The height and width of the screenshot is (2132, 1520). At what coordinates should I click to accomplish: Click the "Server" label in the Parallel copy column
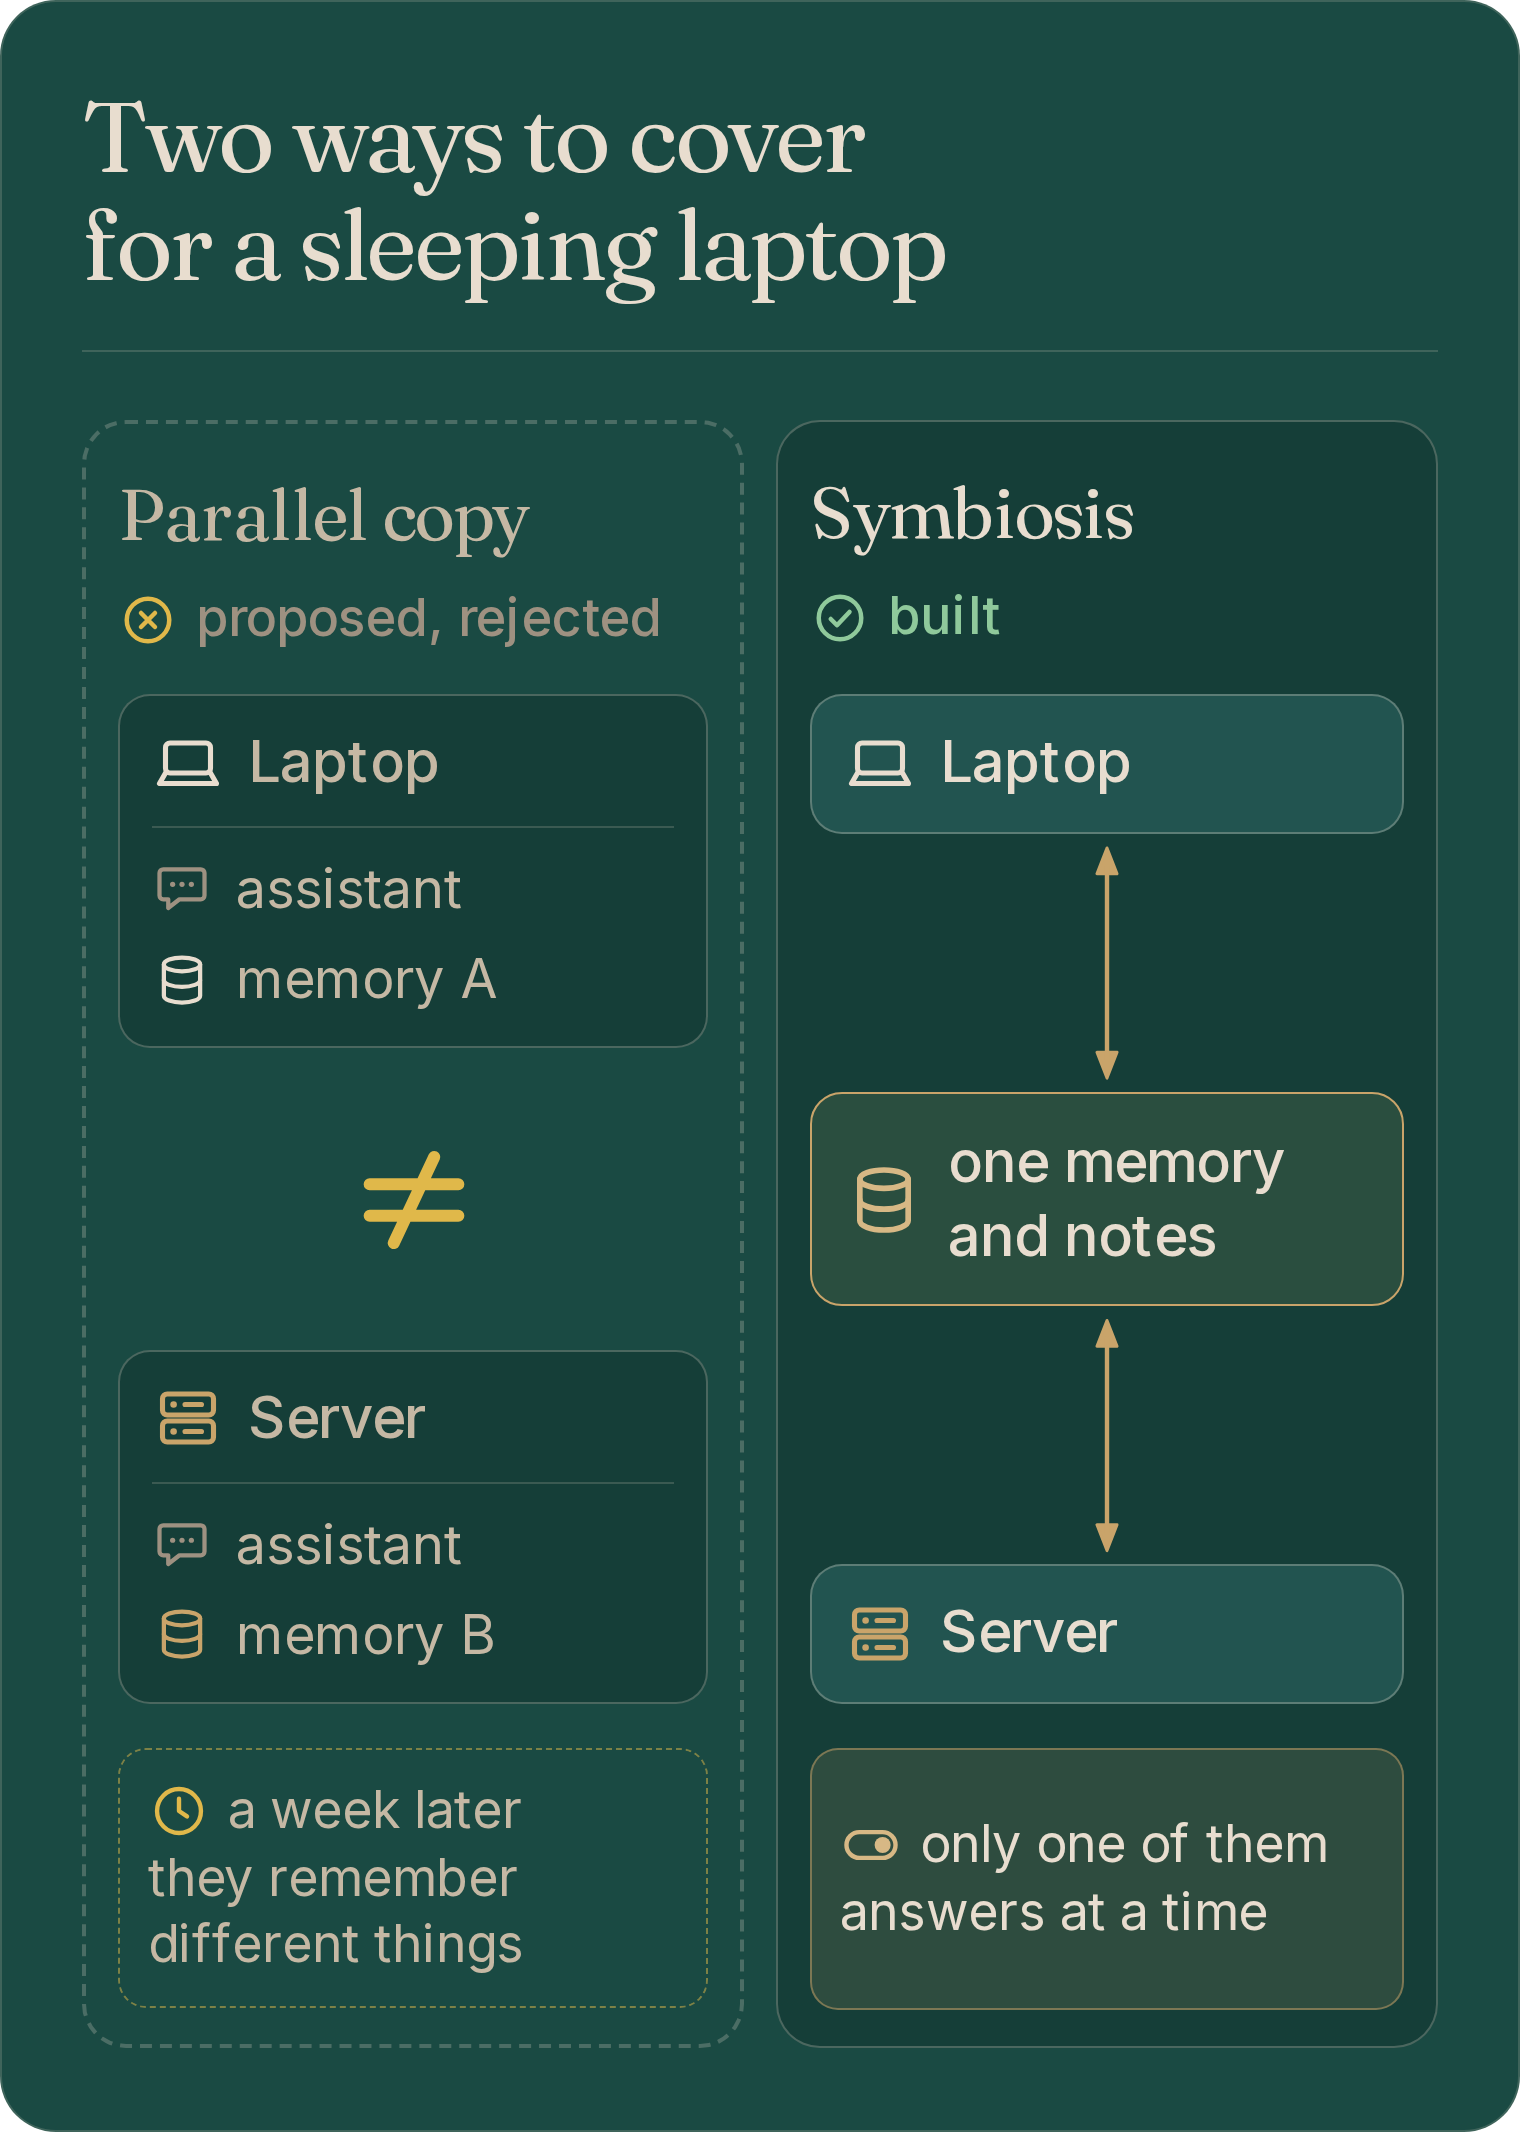(337, 1418)
